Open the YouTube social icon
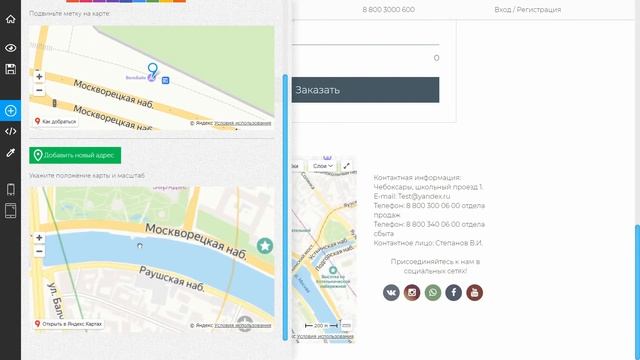This screenshot has width=640, height=360. point(474,292)
